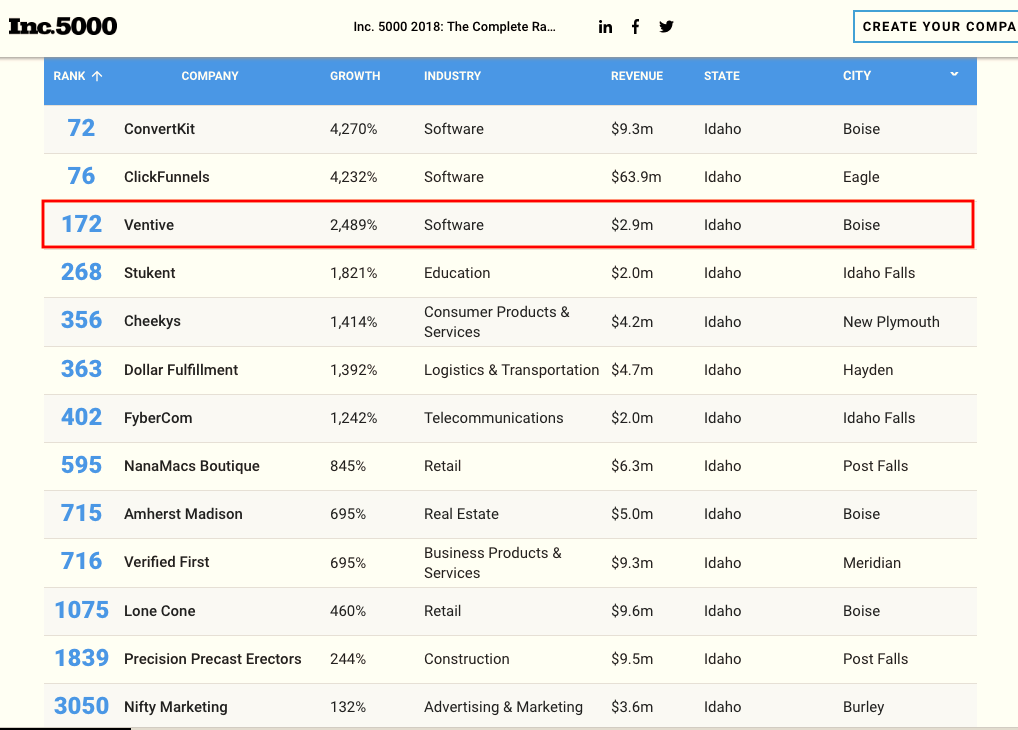Open the Verified First company profile
Viewport: 1018px width, 730px height.
coord(167,562)
